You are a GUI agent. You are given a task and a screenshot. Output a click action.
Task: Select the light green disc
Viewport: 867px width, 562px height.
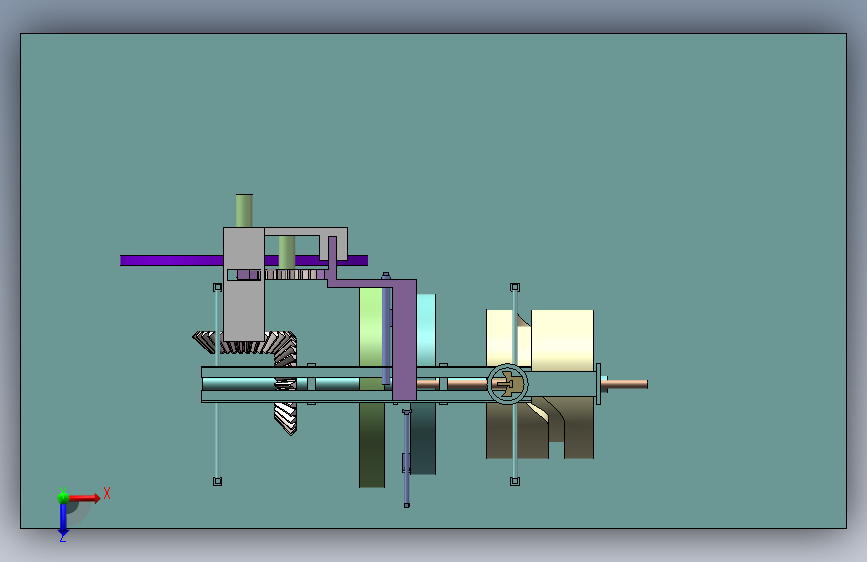pos(370,326)
